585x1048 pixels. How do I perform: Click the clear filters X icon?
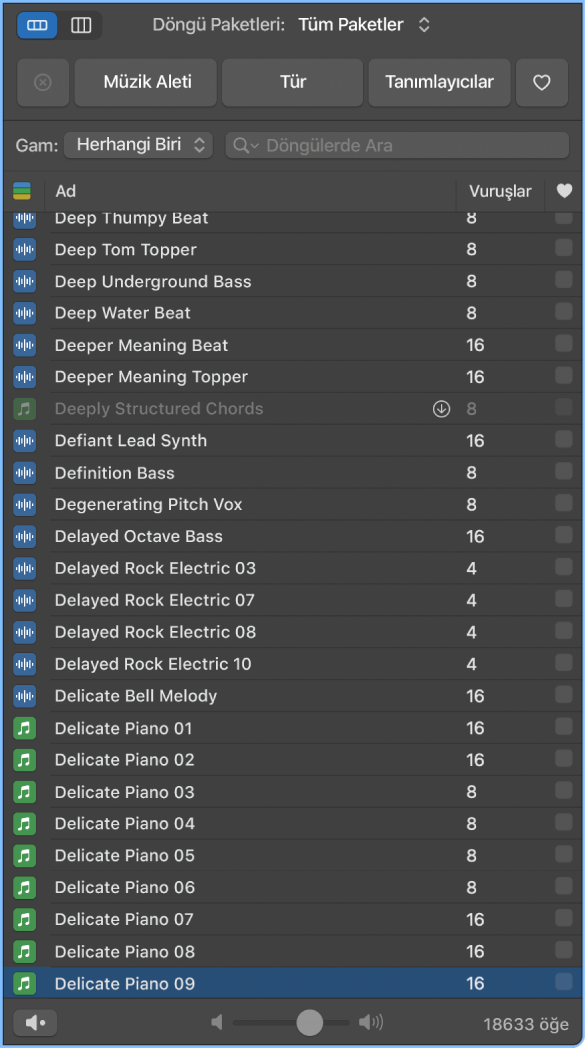43,83
